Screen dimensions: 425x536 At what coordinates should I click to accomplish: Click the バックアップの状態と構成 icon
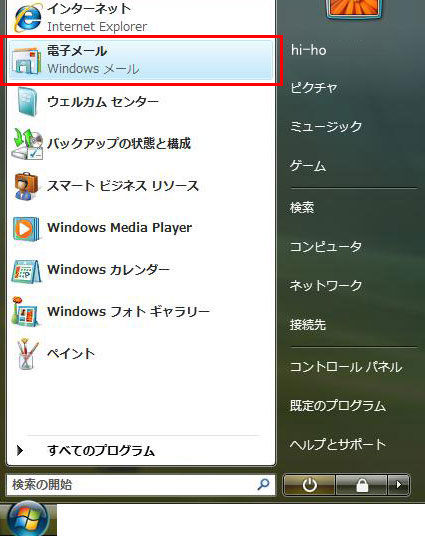click(x=27, y=144)
